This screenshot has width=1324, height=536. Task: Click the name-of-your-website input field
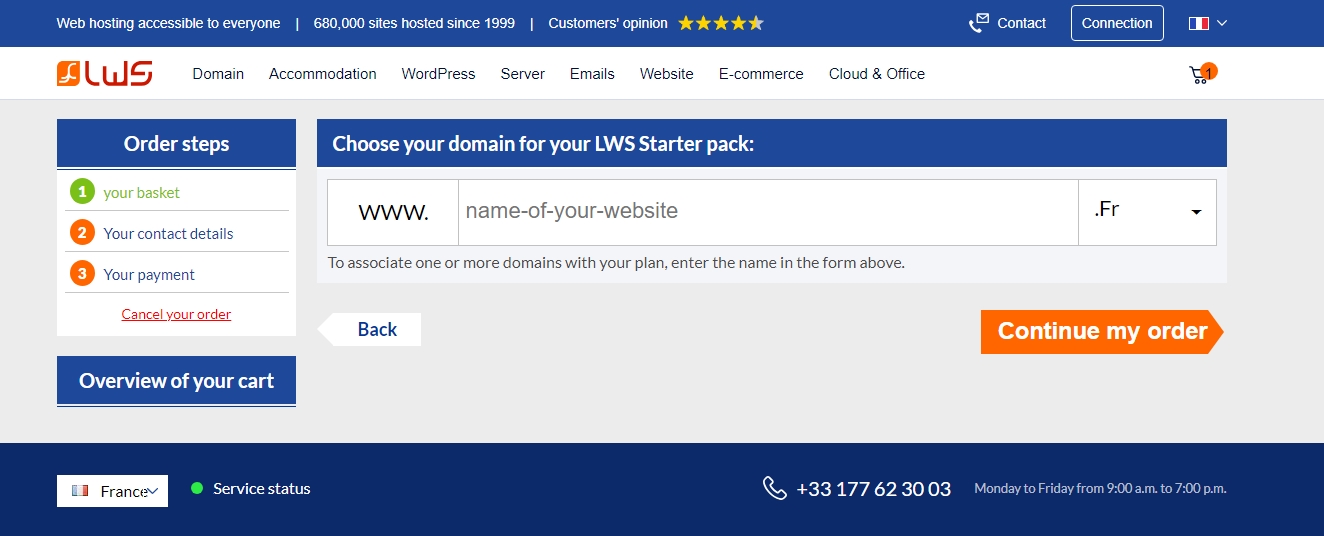pos(768,212)
